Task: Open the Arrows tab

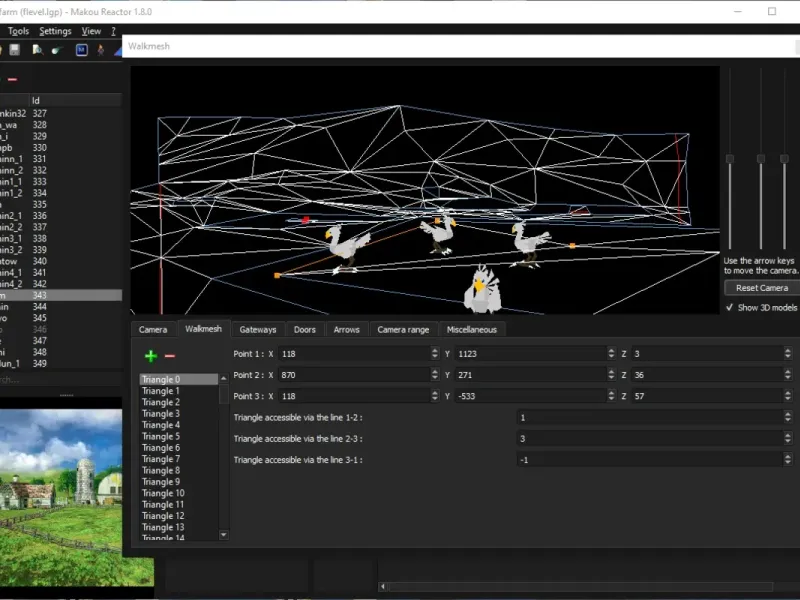Action: tap(346, 330)
